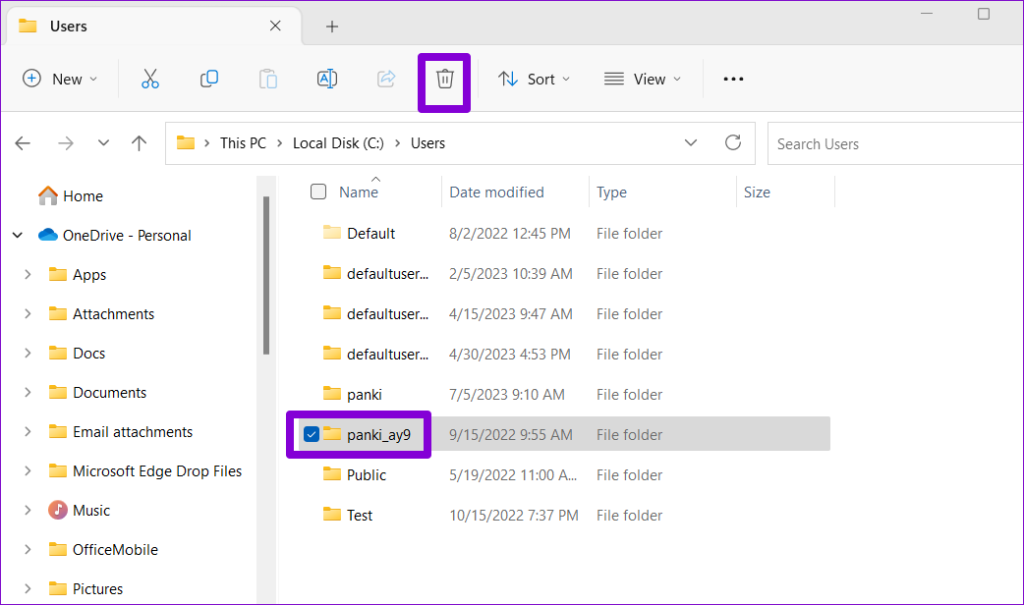Open the Sort dropdown

pyautogui.click(x=534, y=78)
